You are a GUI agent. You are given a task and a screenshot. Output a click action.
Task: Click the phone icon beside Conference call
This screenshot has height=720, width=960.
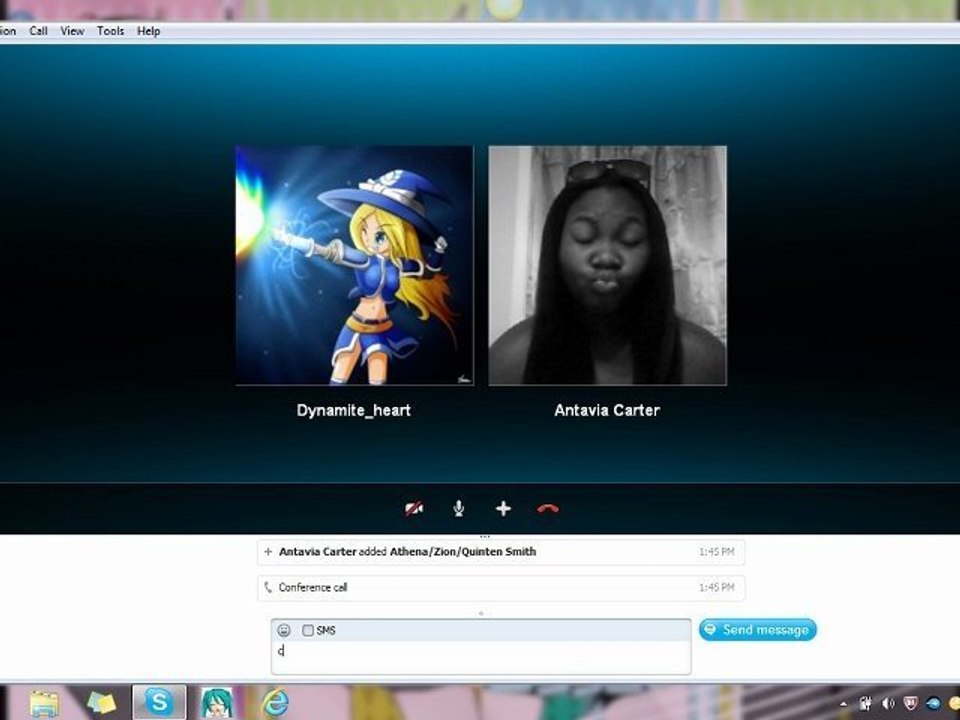(x=268, y=587)
